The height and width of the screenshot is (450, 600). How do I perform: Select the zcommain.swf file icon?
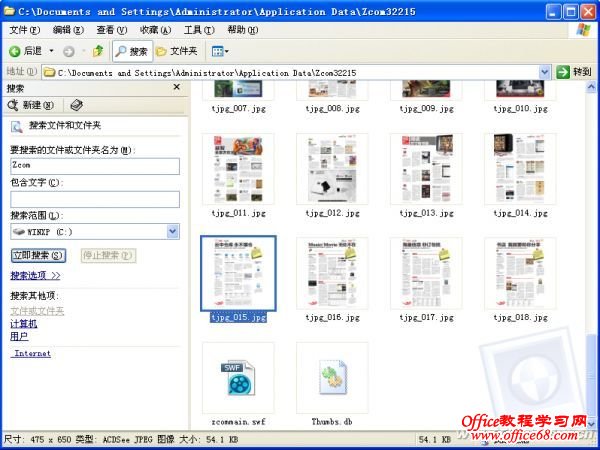pyautogui.click(x=238, y=378)
